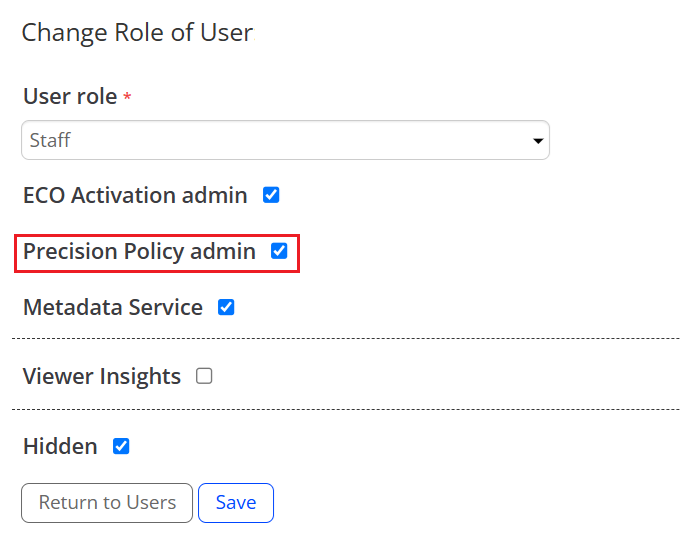The width and height of the screenshot is (680, 538).
Task: Click the User role field label
Action: 70,97
